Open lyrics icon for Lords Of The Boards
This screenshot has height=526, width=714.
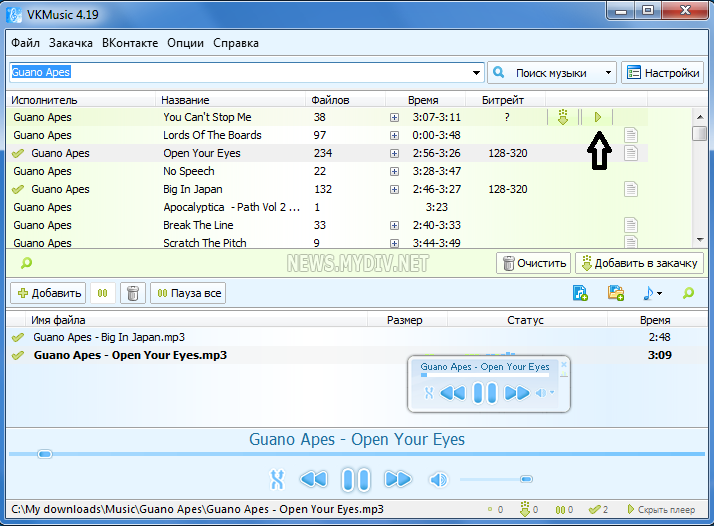(x=631, y=135)
